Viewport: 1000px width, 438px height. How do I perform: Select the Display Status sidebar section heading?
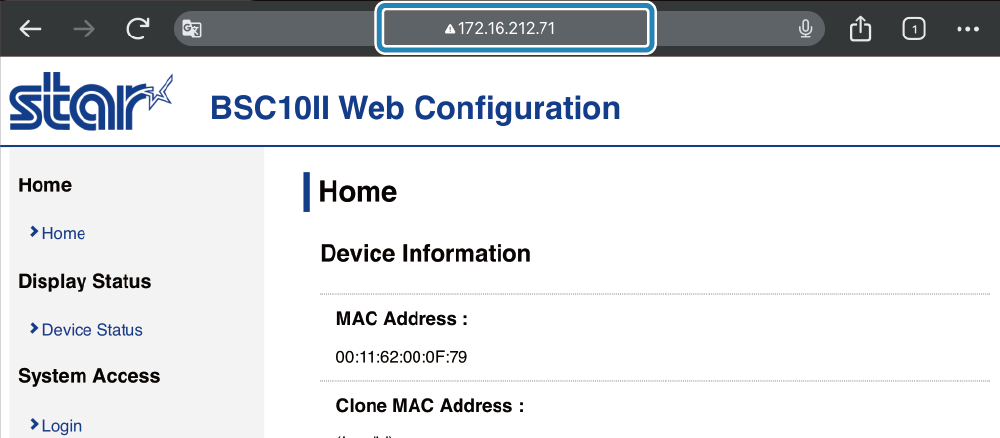tap(85, 281)
